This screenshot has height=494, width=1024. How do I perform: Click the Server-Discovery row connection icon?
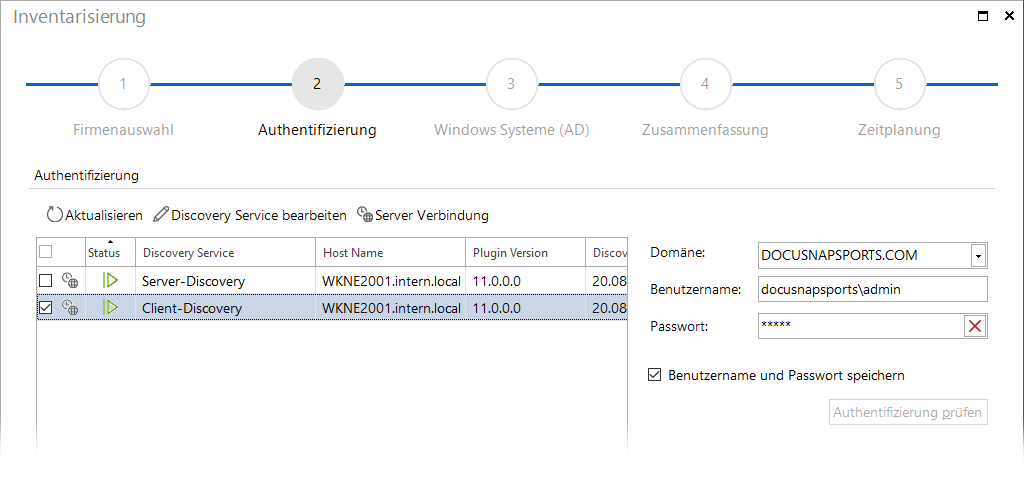point(70,282)
